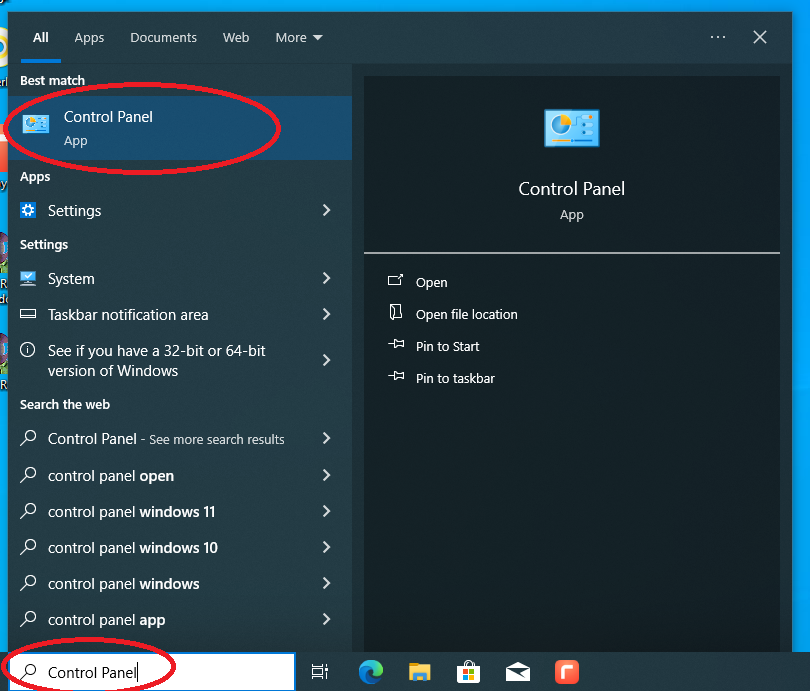This screenshot has width=810, height=691.
Task: Select the All search tab
Action: point(41,38)
